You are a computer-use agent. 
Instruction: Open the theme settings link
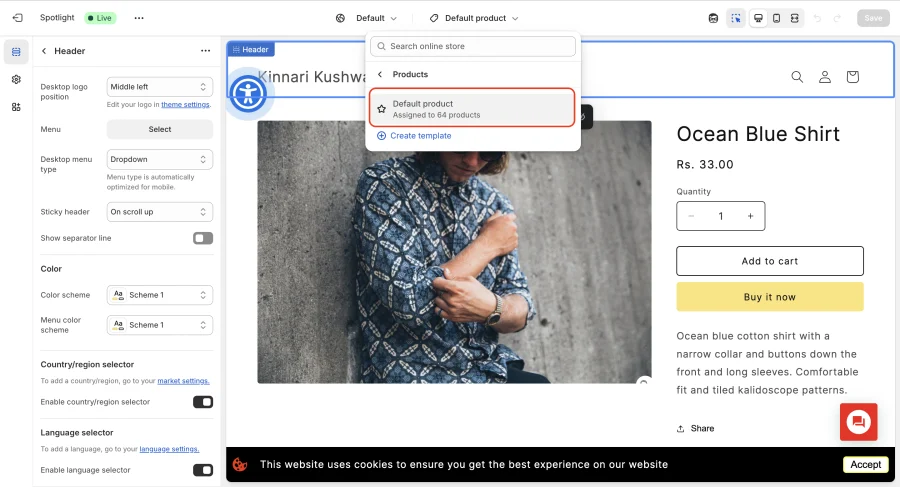click(x=185, y=105)
